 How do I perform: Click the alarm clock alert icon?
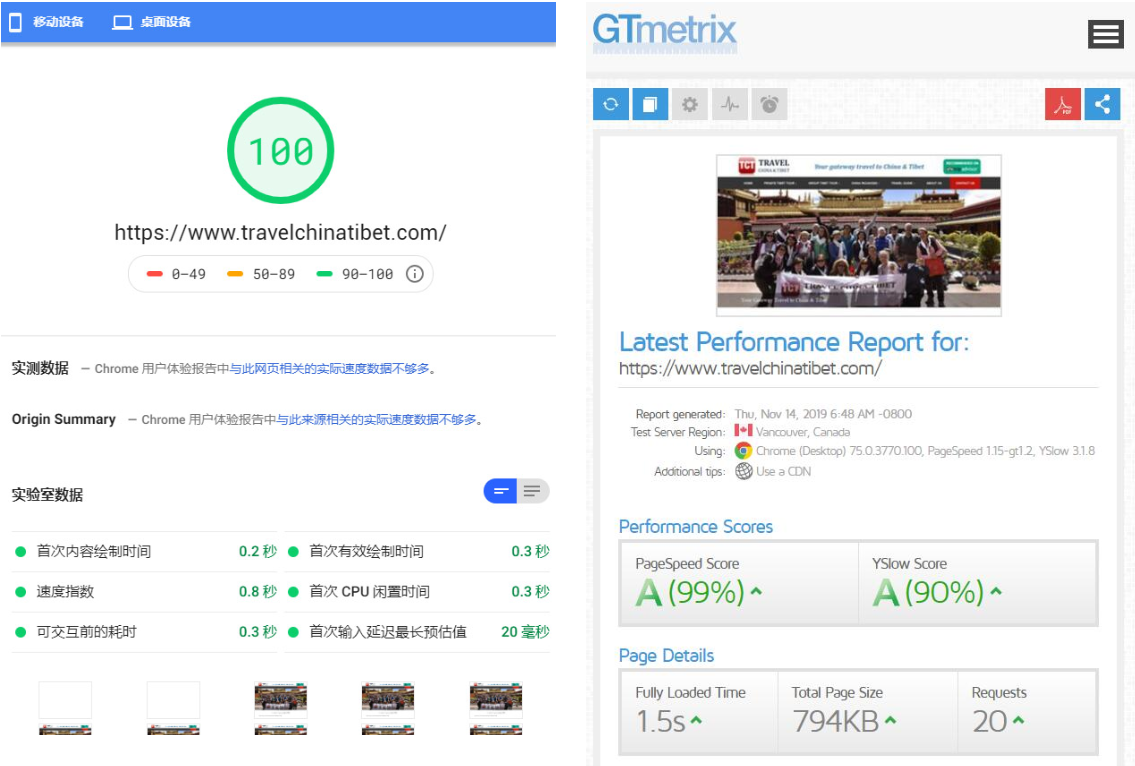[769, 104]
